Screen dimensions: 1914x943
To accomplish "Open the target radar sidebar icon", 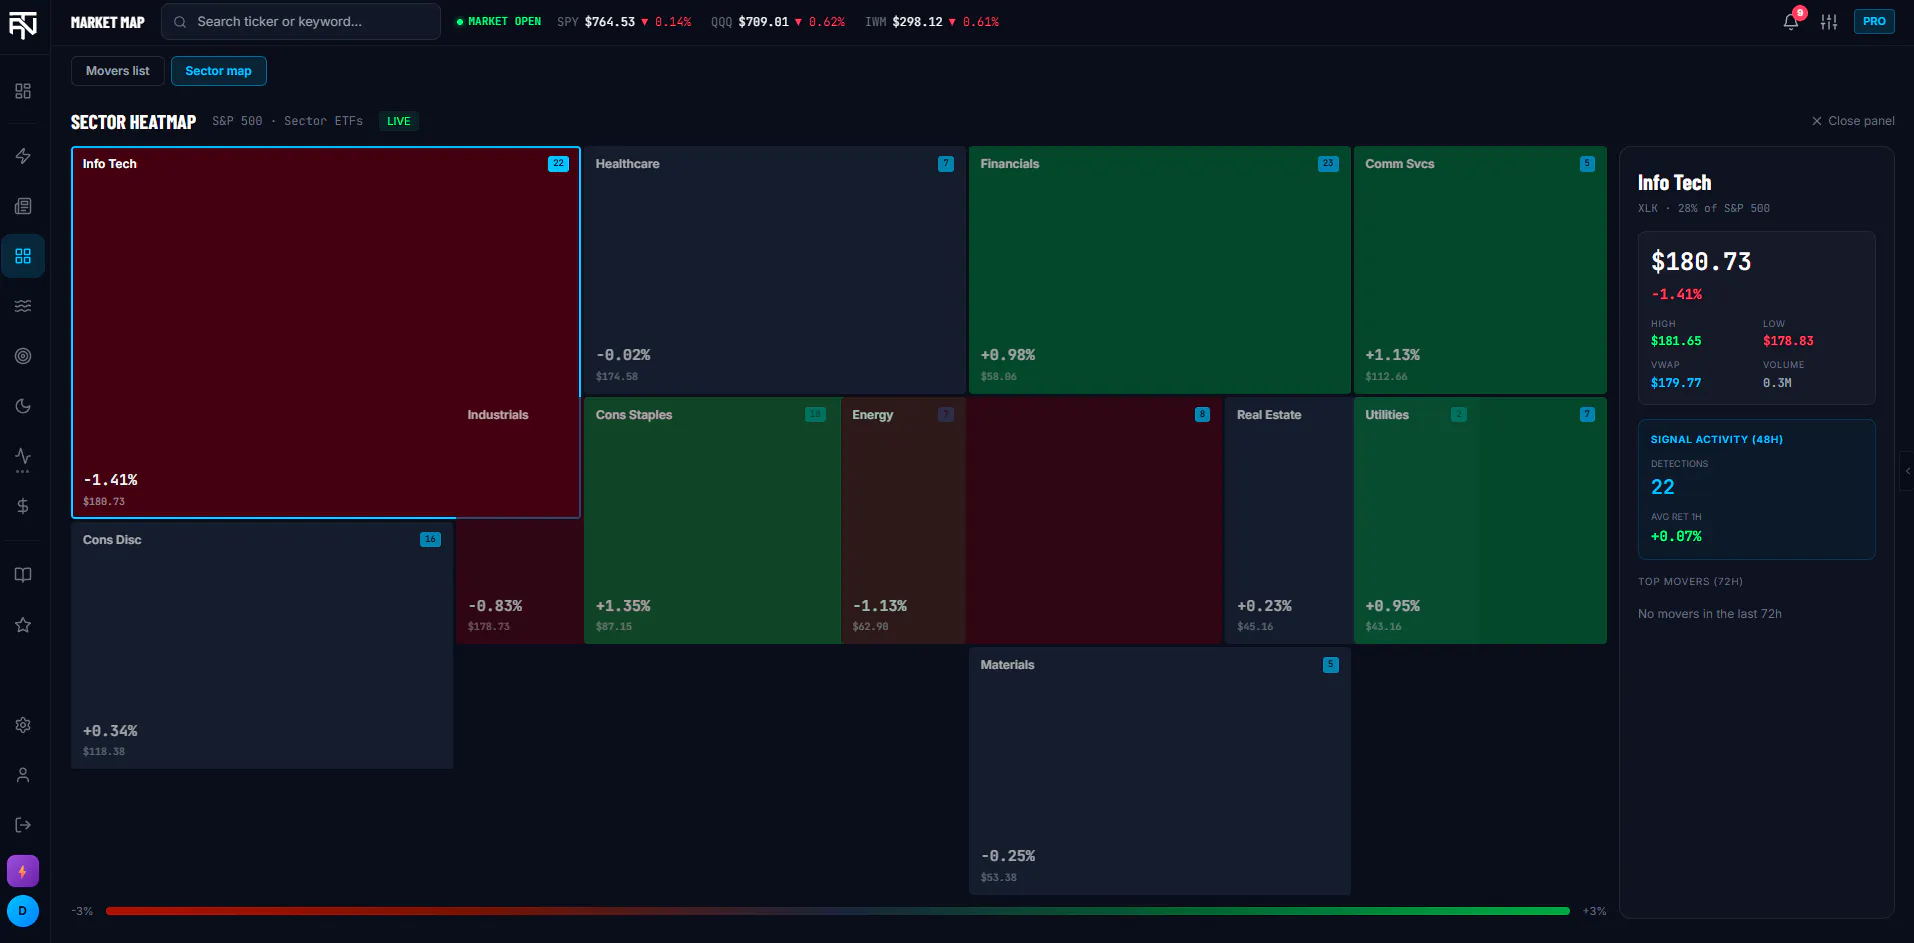I will pyautogui.click(x=23, y=356).
